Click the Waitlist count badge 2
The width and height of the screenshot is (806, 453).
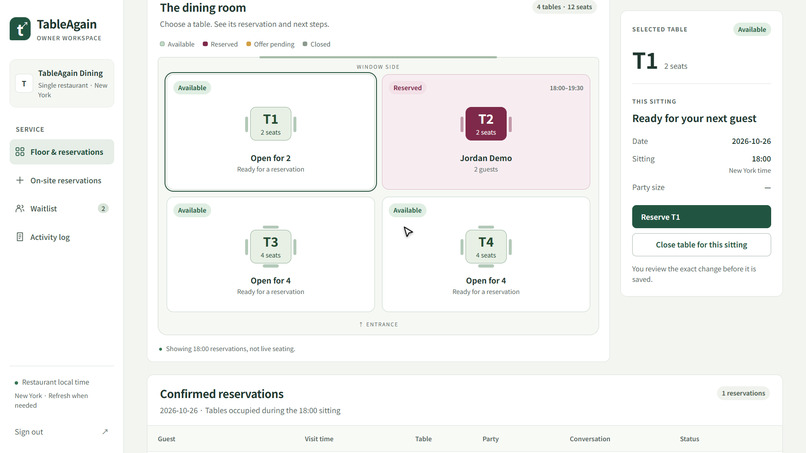click(x=103, y=208)
